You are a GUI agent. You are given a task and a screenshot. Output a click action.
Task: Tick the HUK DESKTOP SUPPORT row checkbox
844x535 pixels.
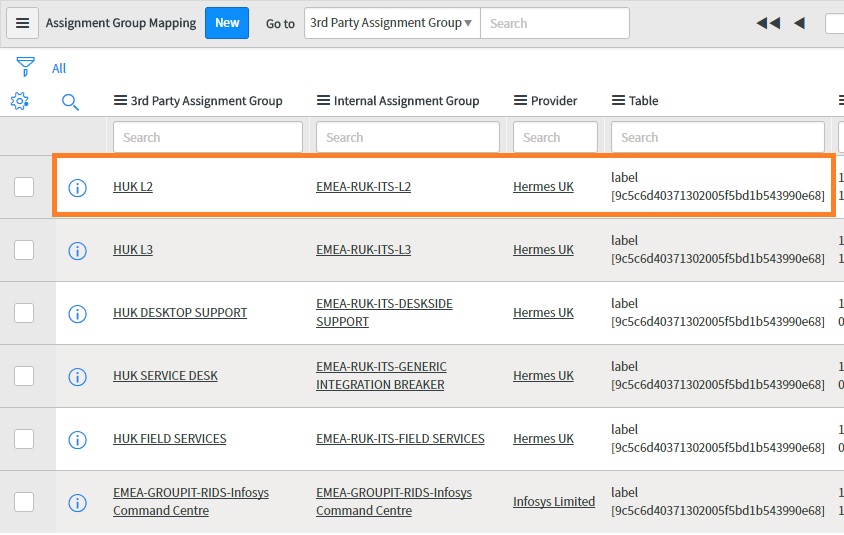click(x=24, y=313)
